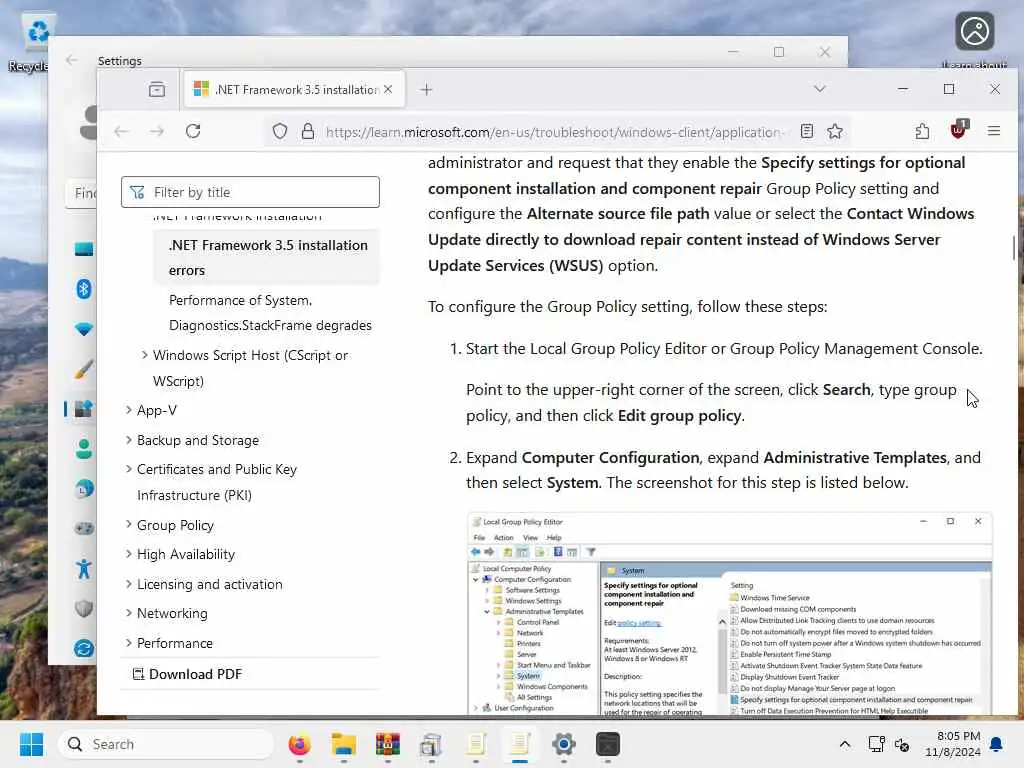Bookmark this page with star icon

pyautogui.click(x=835, y=131)
